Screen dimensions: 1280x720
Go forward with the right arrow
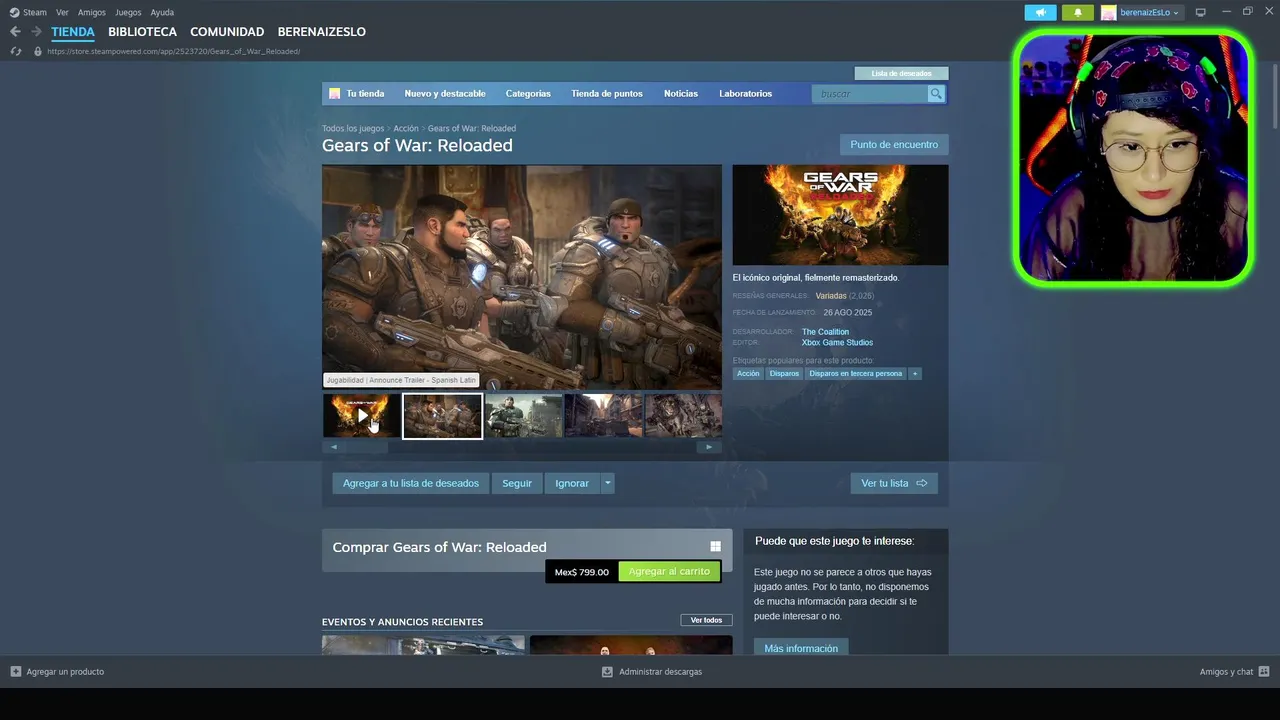[x=36, y=32]
